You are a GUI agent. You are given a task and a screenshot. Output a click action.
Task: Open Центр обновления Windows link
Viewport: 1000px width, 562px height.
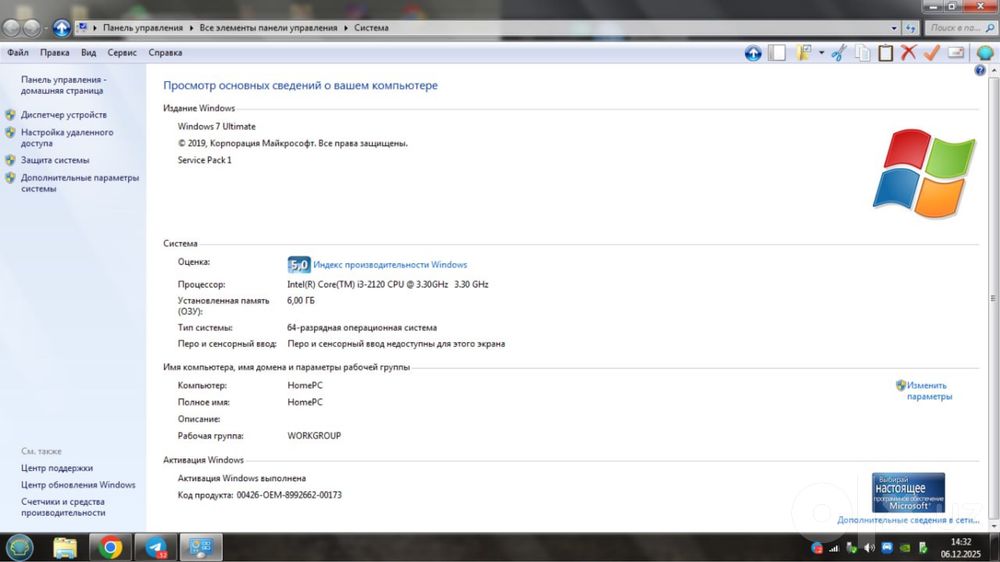78,485
